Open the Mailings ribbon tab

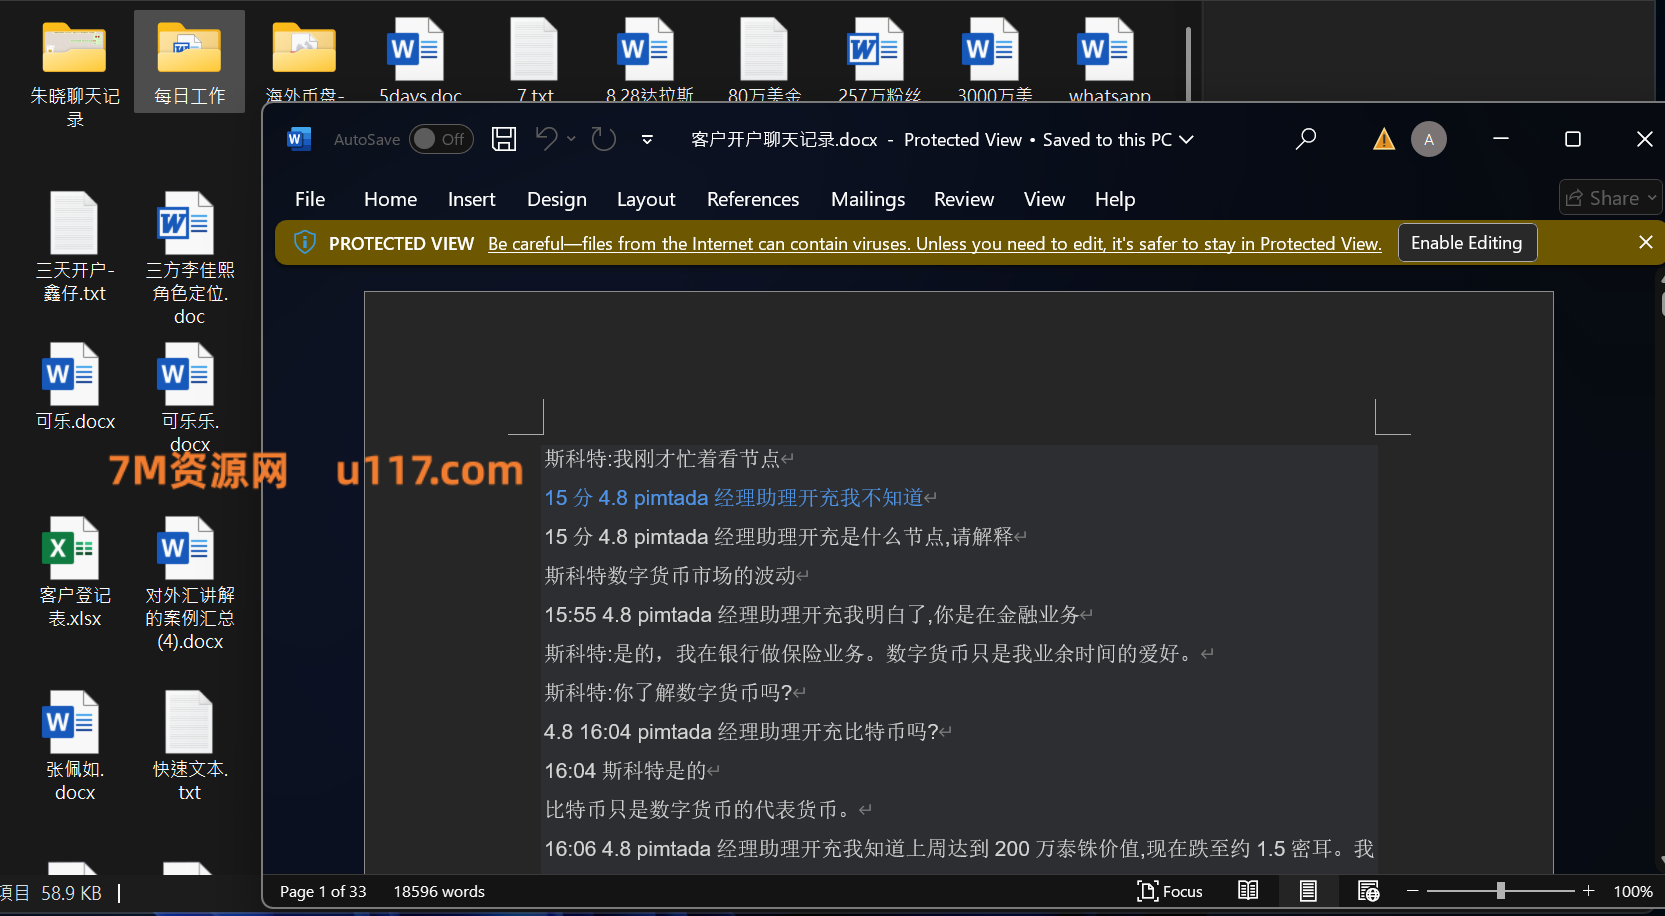click(868, 199)
